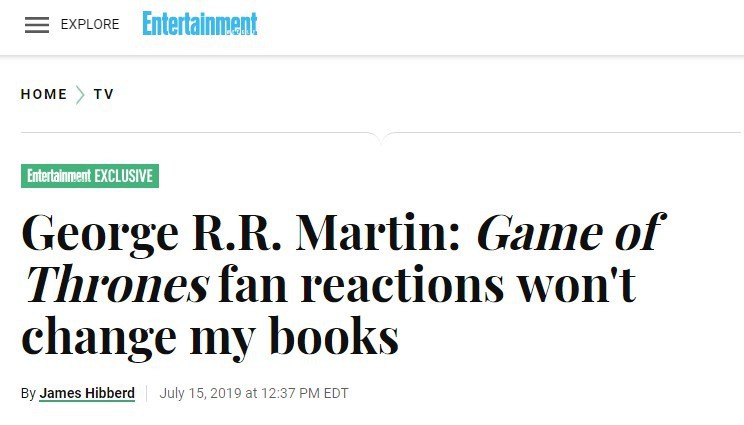The width and height of the screenshot is (744, 425).
Task: Click George R.R. Martin in the headline
Action: coord(242,233)
